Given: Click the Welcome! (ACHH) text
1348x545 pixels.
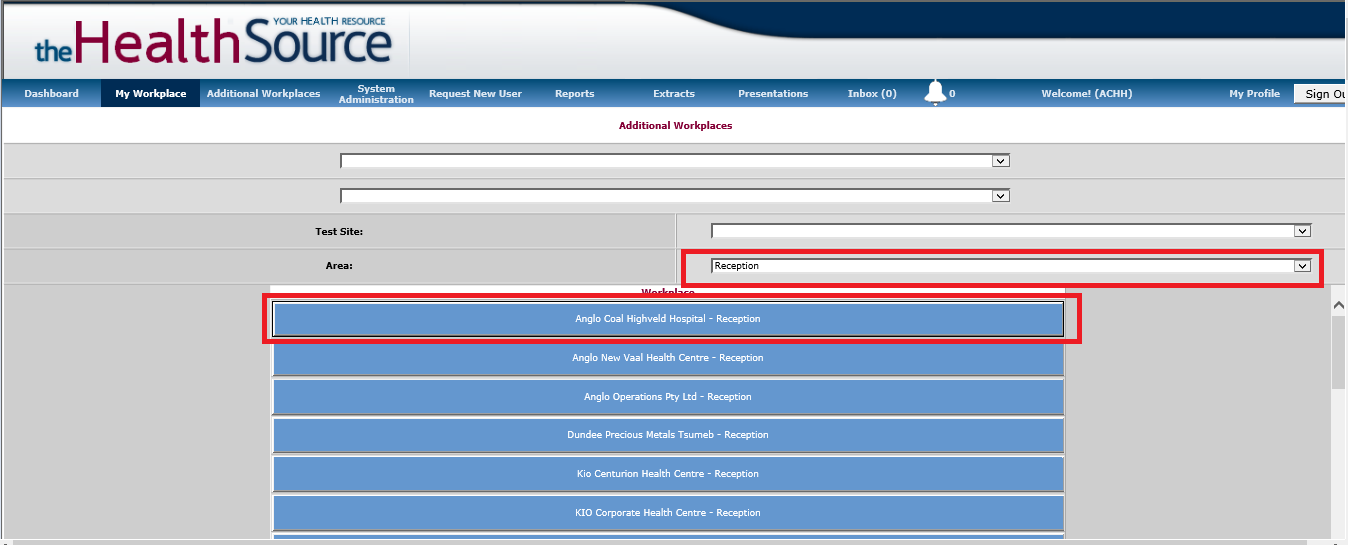Looking at the screenshot, I should [1086, 94].
